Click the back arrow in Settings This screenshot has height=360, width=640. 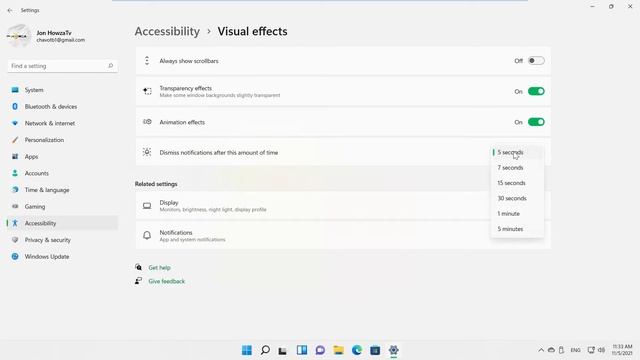click(x=10, y=10)
